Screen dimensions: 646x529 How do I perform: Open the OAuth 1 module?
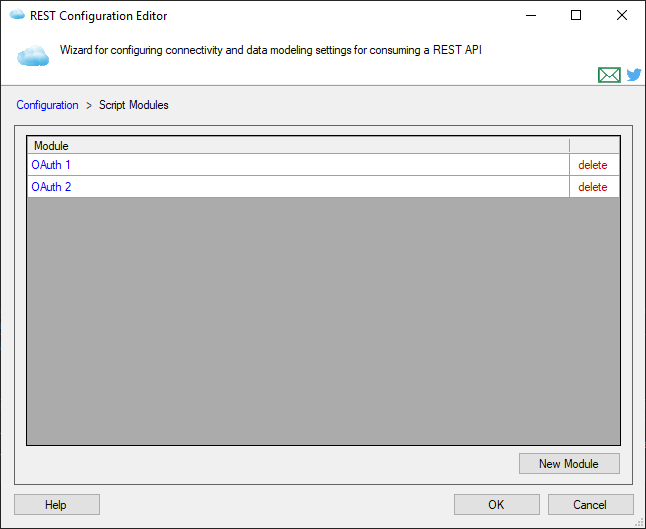[51, 165]
